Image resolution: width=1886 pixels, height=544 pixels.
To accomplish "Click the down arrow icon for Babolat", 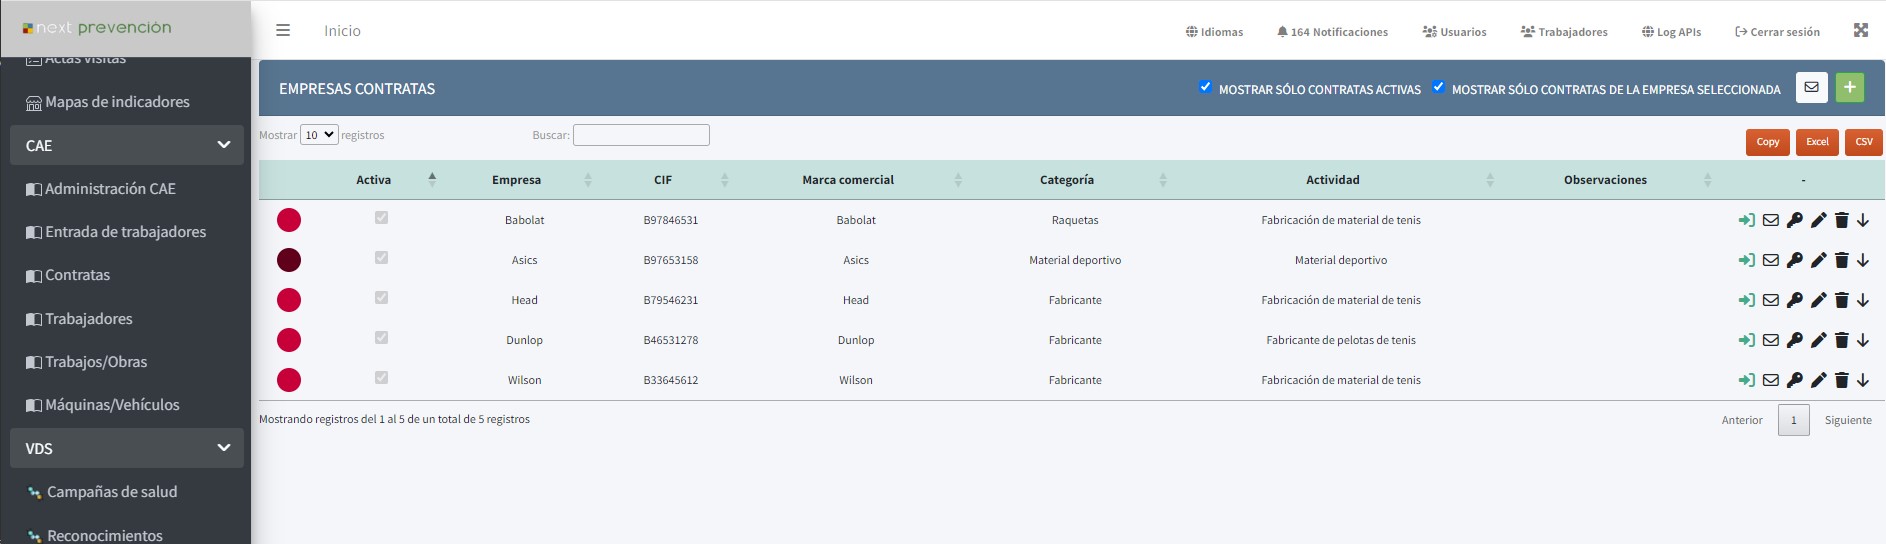I will click(1863, 220).
